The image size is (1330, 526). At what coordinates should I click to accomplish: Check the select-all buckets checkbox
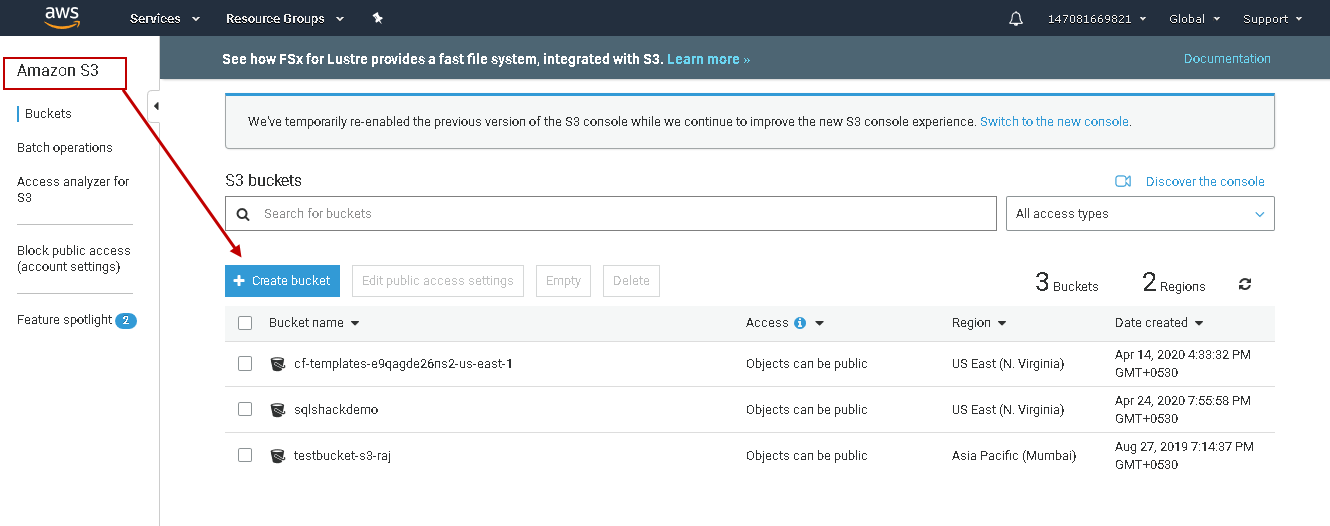click(x=245, y=323)
